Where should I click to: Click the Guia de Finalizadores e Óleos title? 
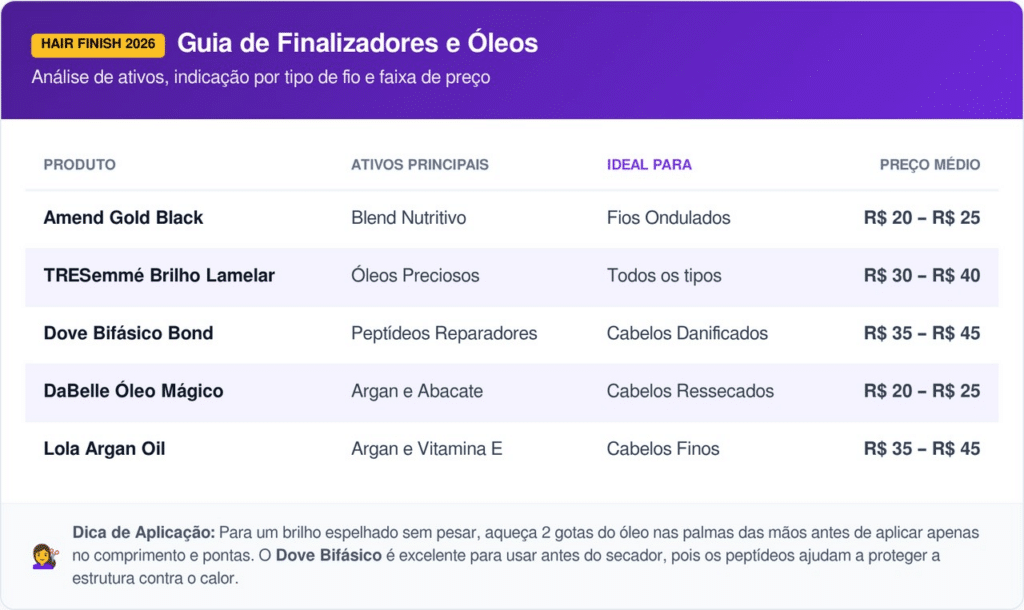click(357, 44)
